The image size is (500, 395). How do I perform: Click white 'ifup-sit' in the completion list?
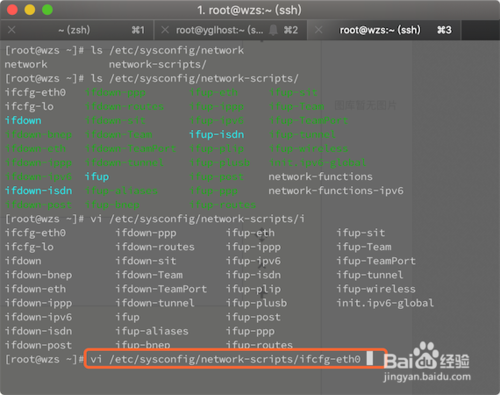click(361, 233)
